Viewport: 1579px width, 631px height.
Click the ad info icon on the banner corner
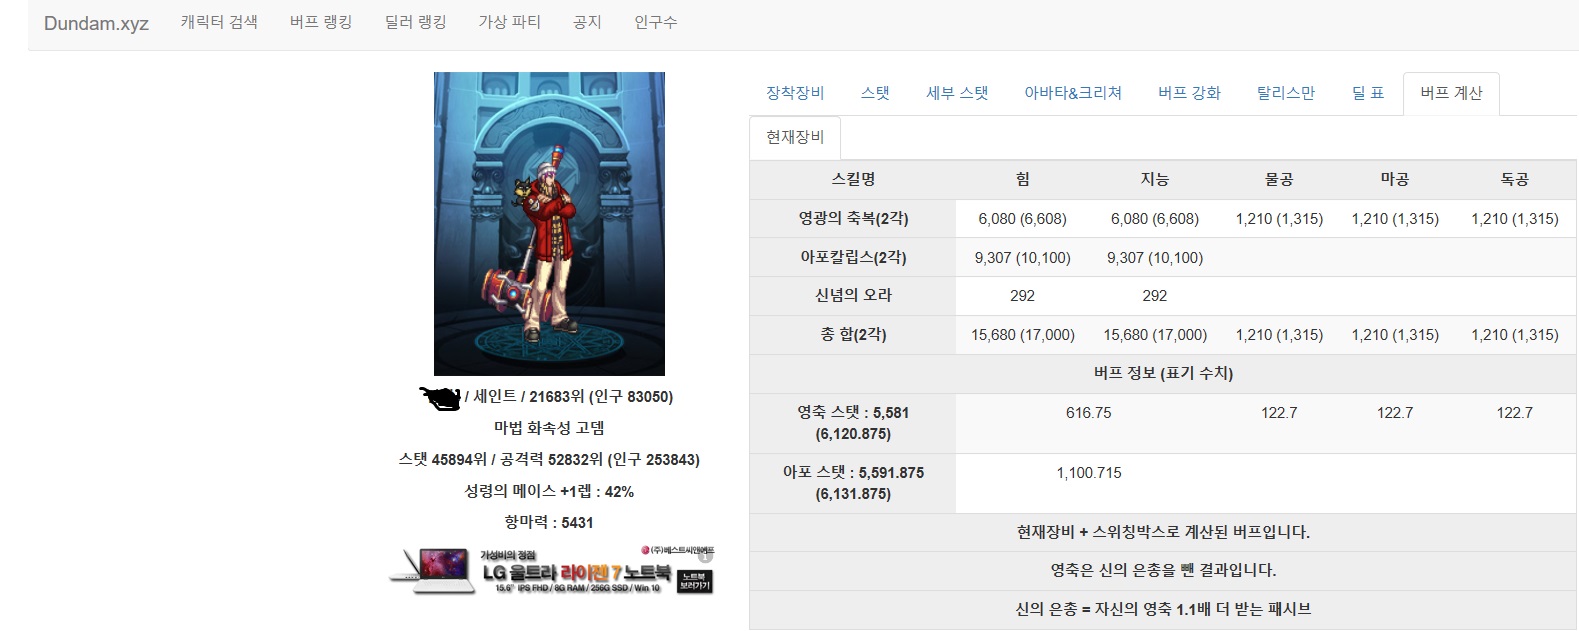point(705,554)
